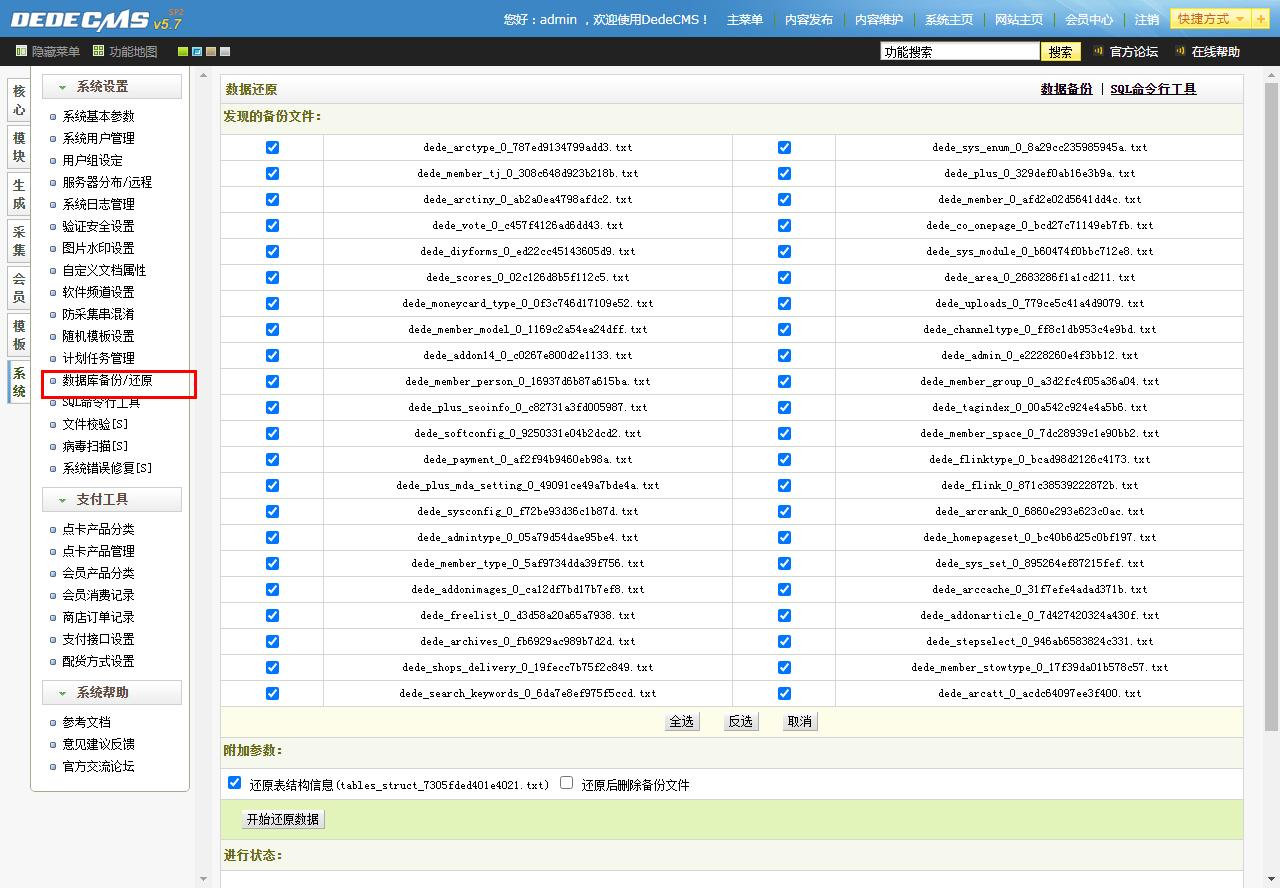
Task: Click the 搜索 search button
Action: point(1061,52)
